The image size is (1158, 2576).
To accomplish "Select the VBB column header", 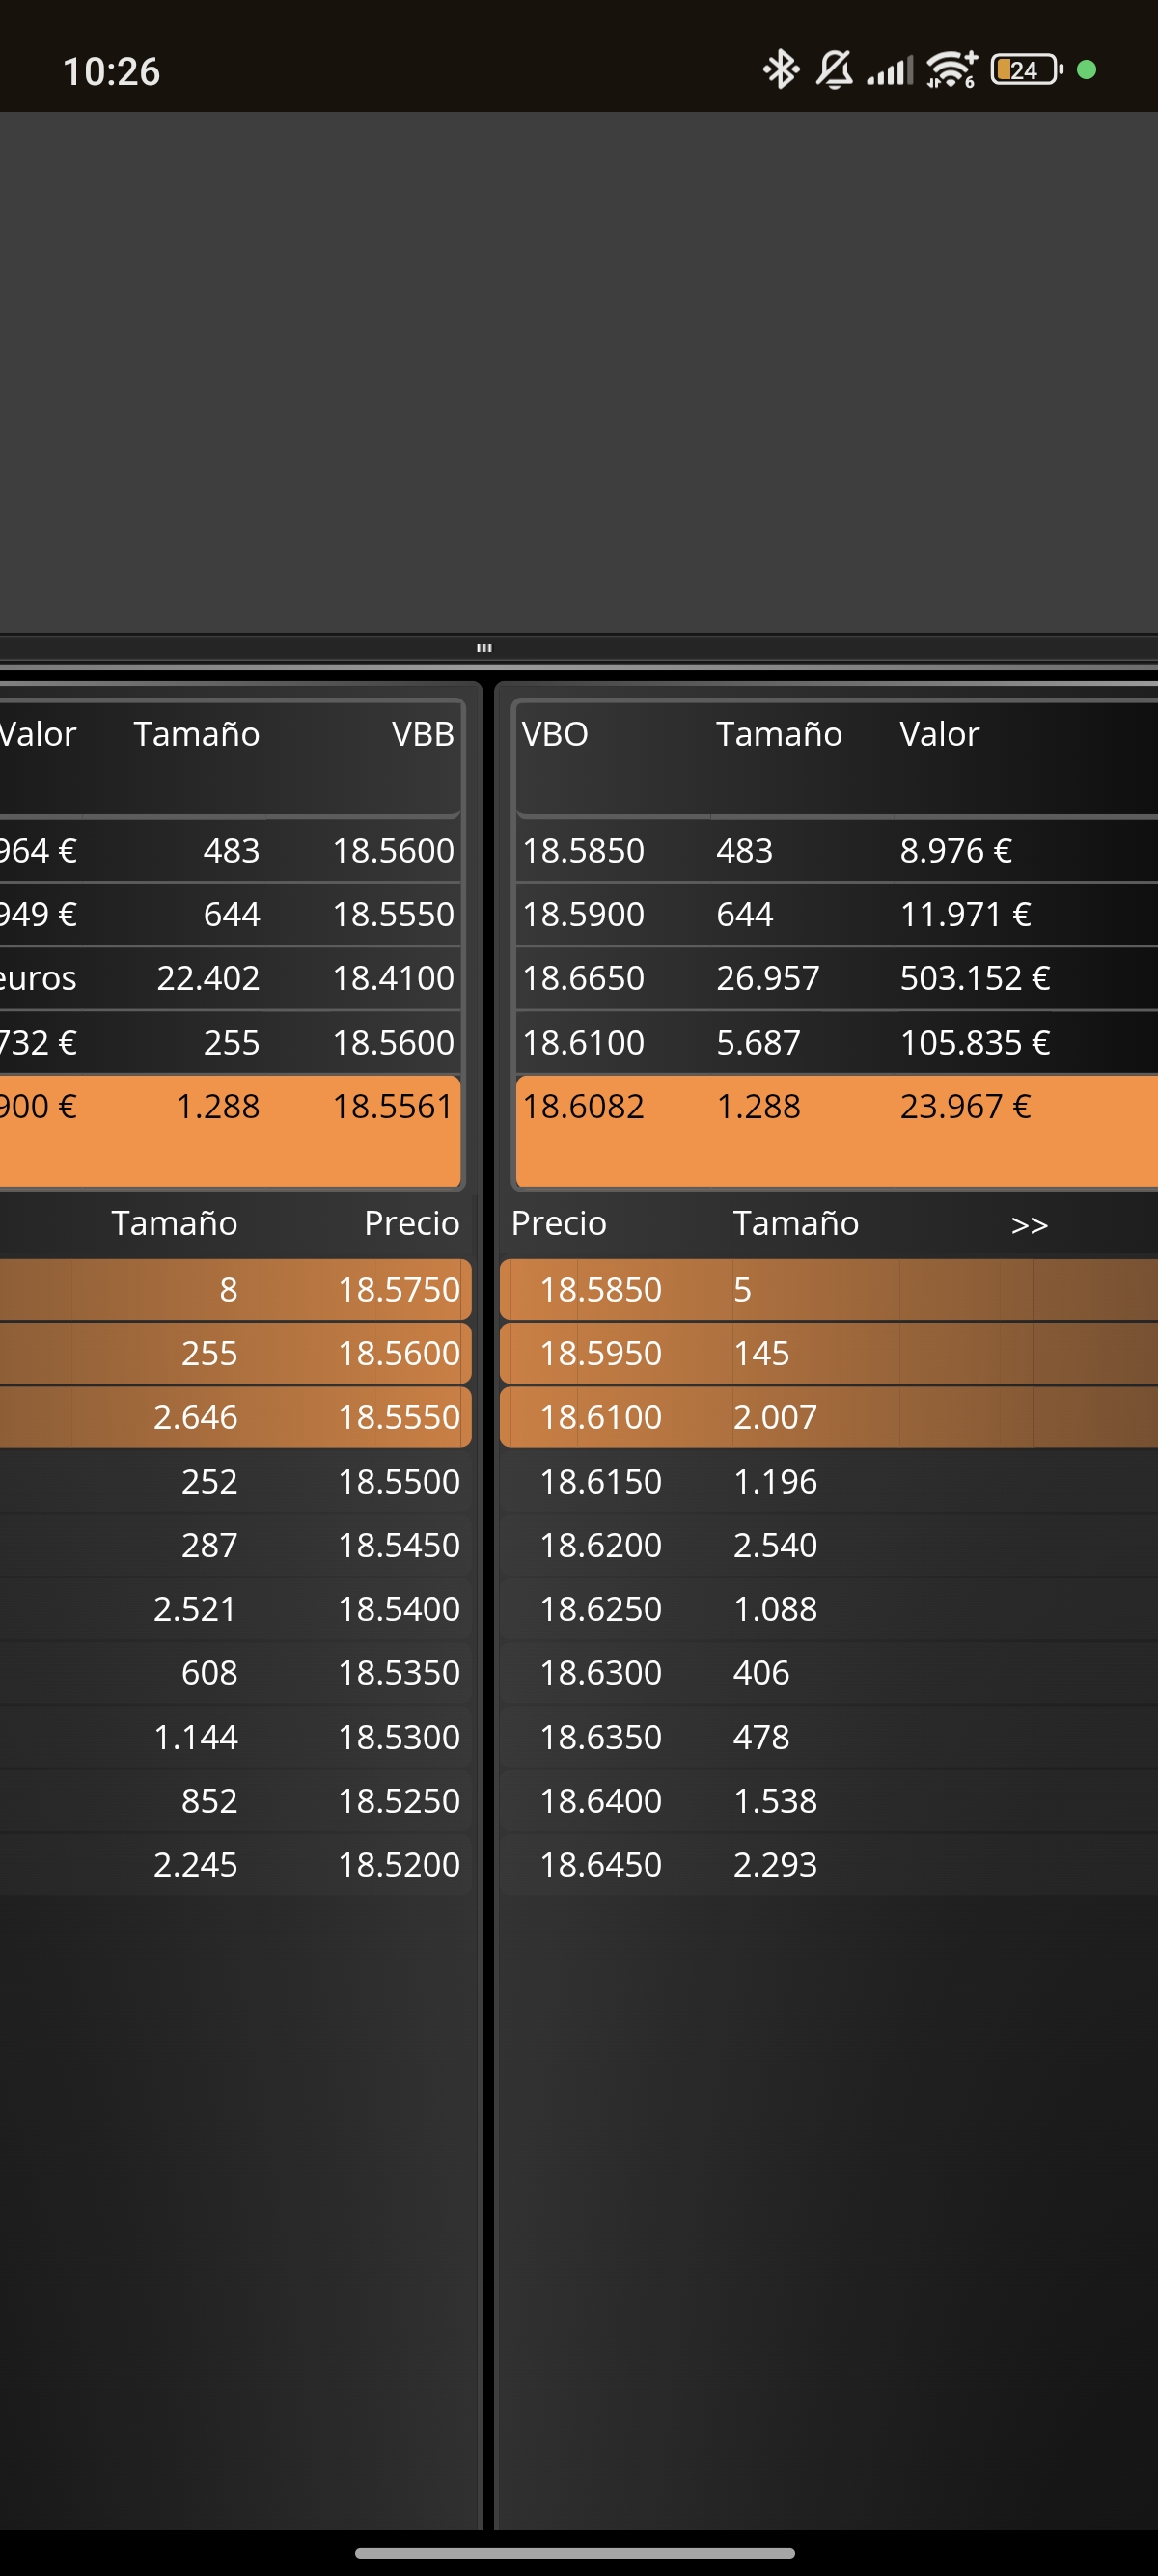I will [x=423, y=734].
